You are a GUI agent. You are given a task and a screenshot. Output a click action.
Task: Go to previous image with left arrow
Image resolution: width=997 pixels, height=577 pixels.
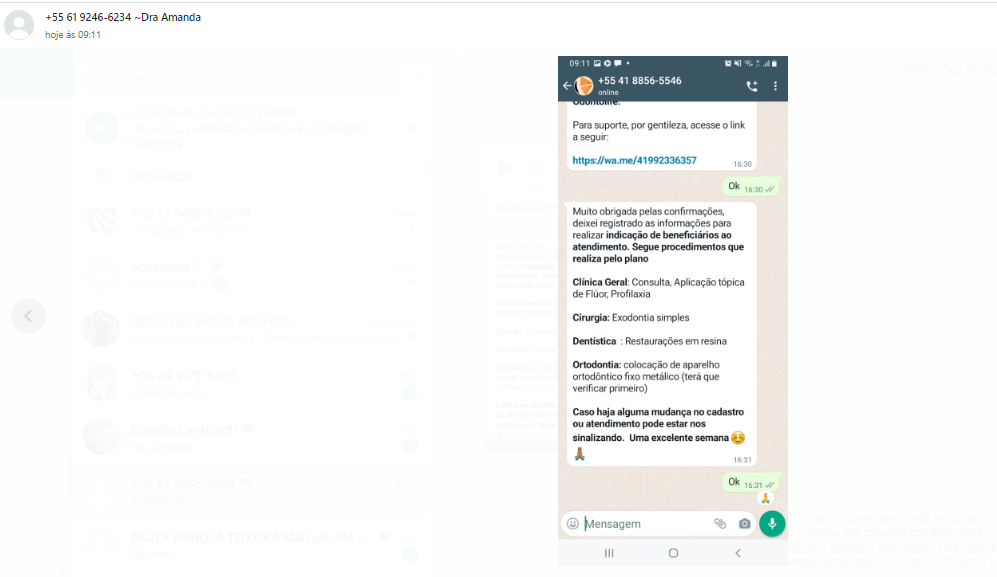tap(29, 316)
